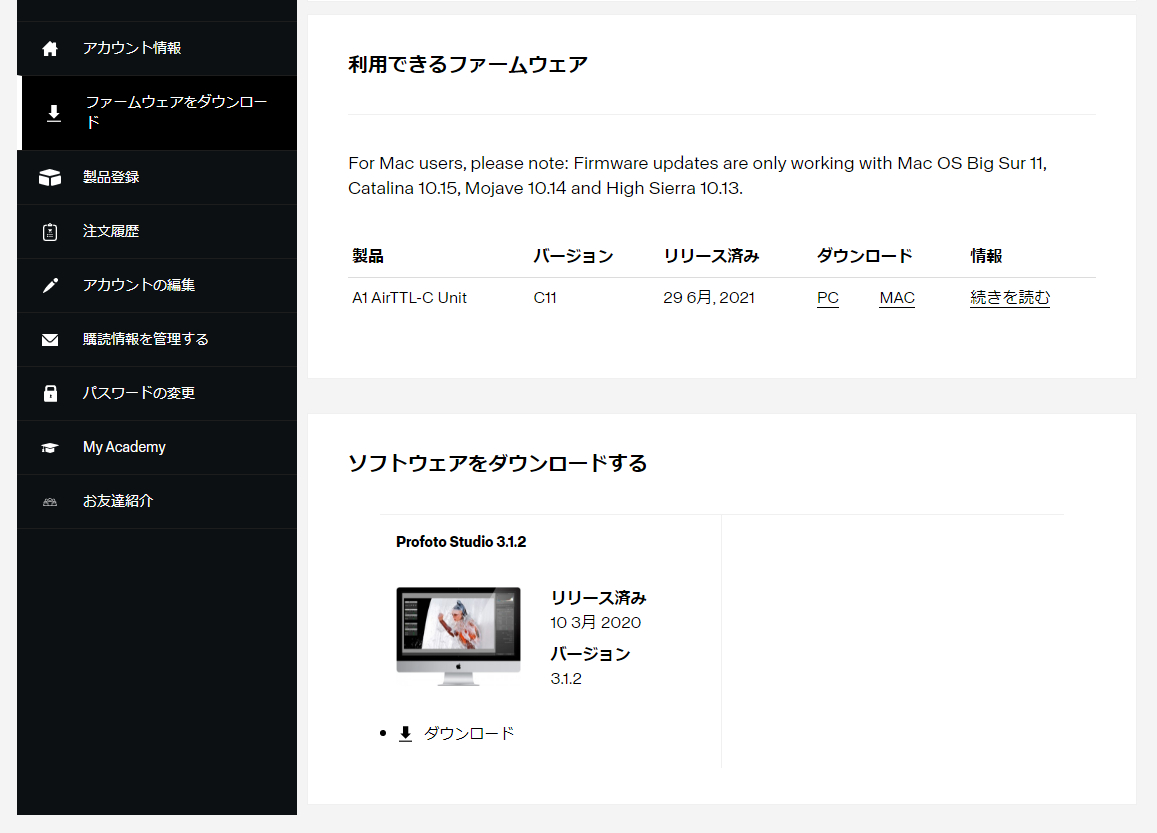Click release date 29 6月, 2021
Viewport: 1157px width, 833px height.
click(x=708, y=298)
